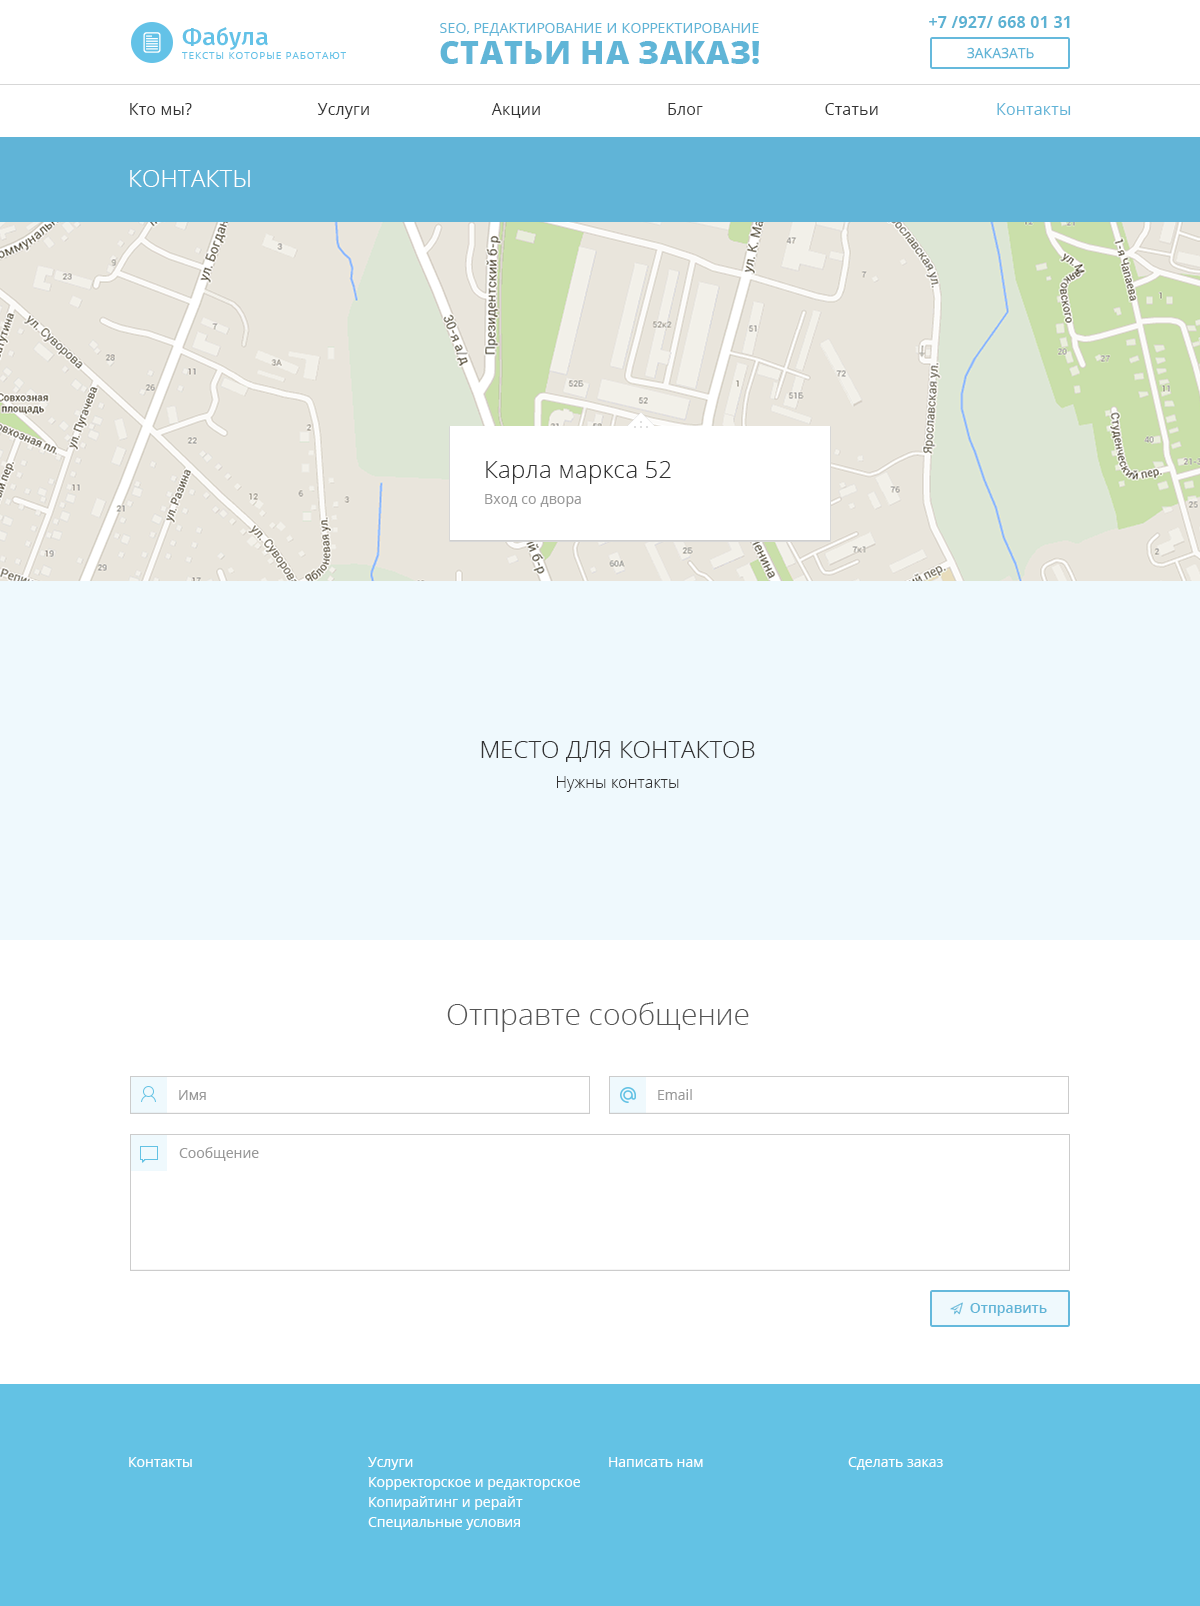Select Контакты in top navigation
The height and width of the screenshot is (1606, 1200).
[x=1033, y=110]
